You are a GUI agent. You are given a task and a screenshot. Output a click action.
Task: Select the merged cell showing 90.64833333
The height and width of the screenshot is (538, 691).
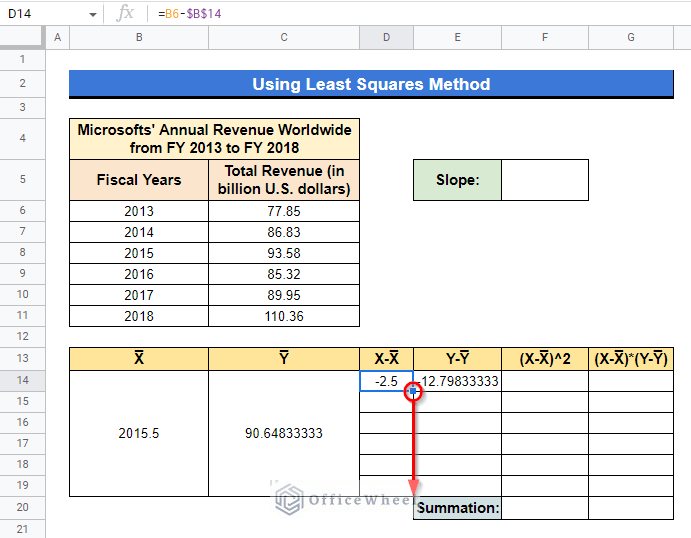(x=284, y=434)
